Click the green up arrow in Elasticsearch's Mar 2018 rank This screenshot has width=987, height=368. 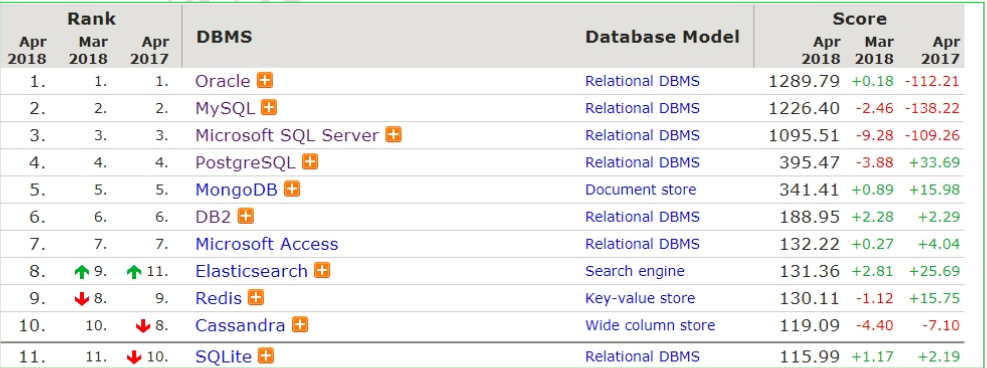tap(81, 272)
